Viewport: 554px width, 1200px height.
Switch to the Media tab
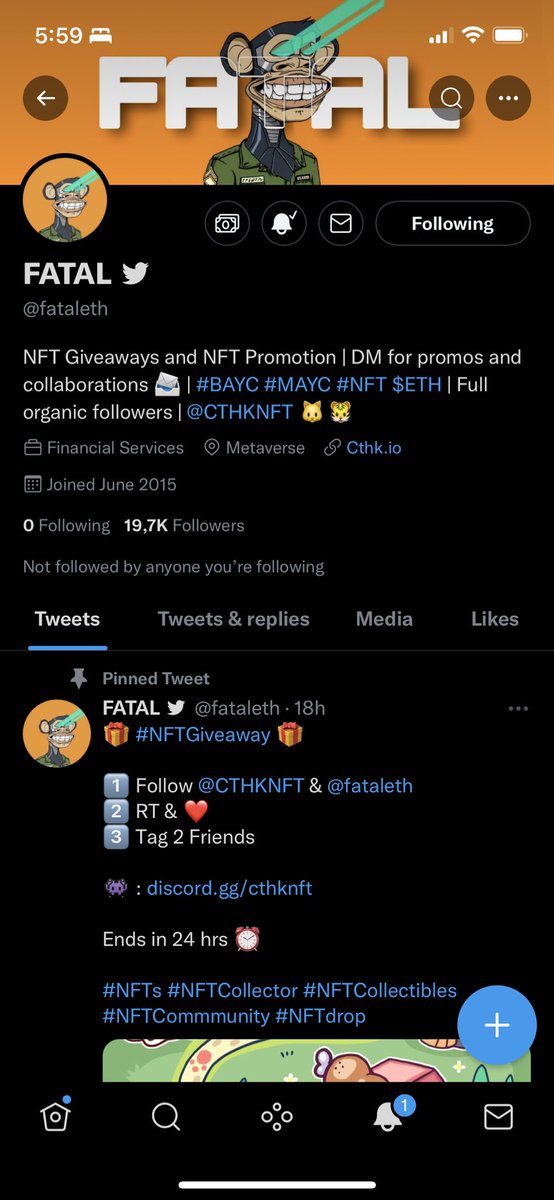point(384,619)
